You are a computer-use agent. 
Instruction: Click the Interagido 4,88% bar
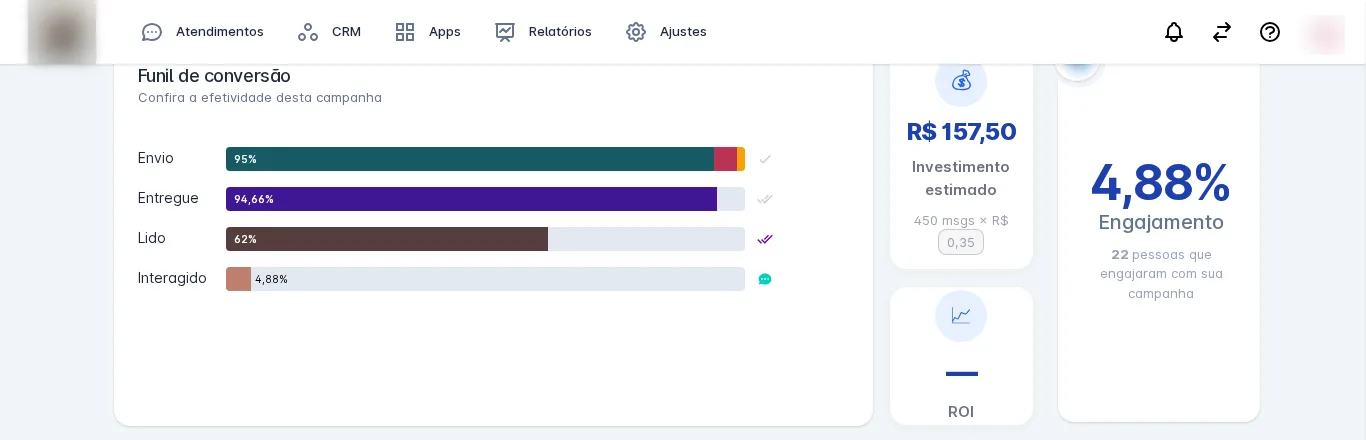tap(238, 279)
